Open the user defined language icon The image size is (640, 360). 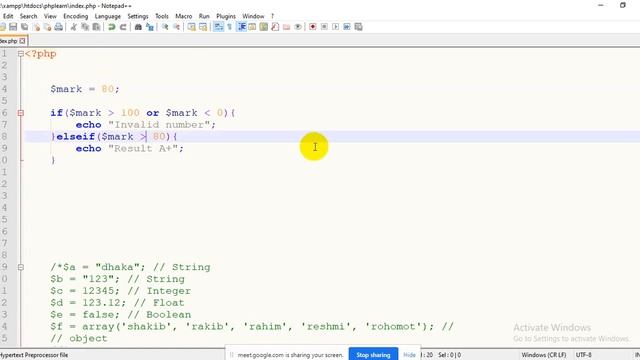[252, 27]
